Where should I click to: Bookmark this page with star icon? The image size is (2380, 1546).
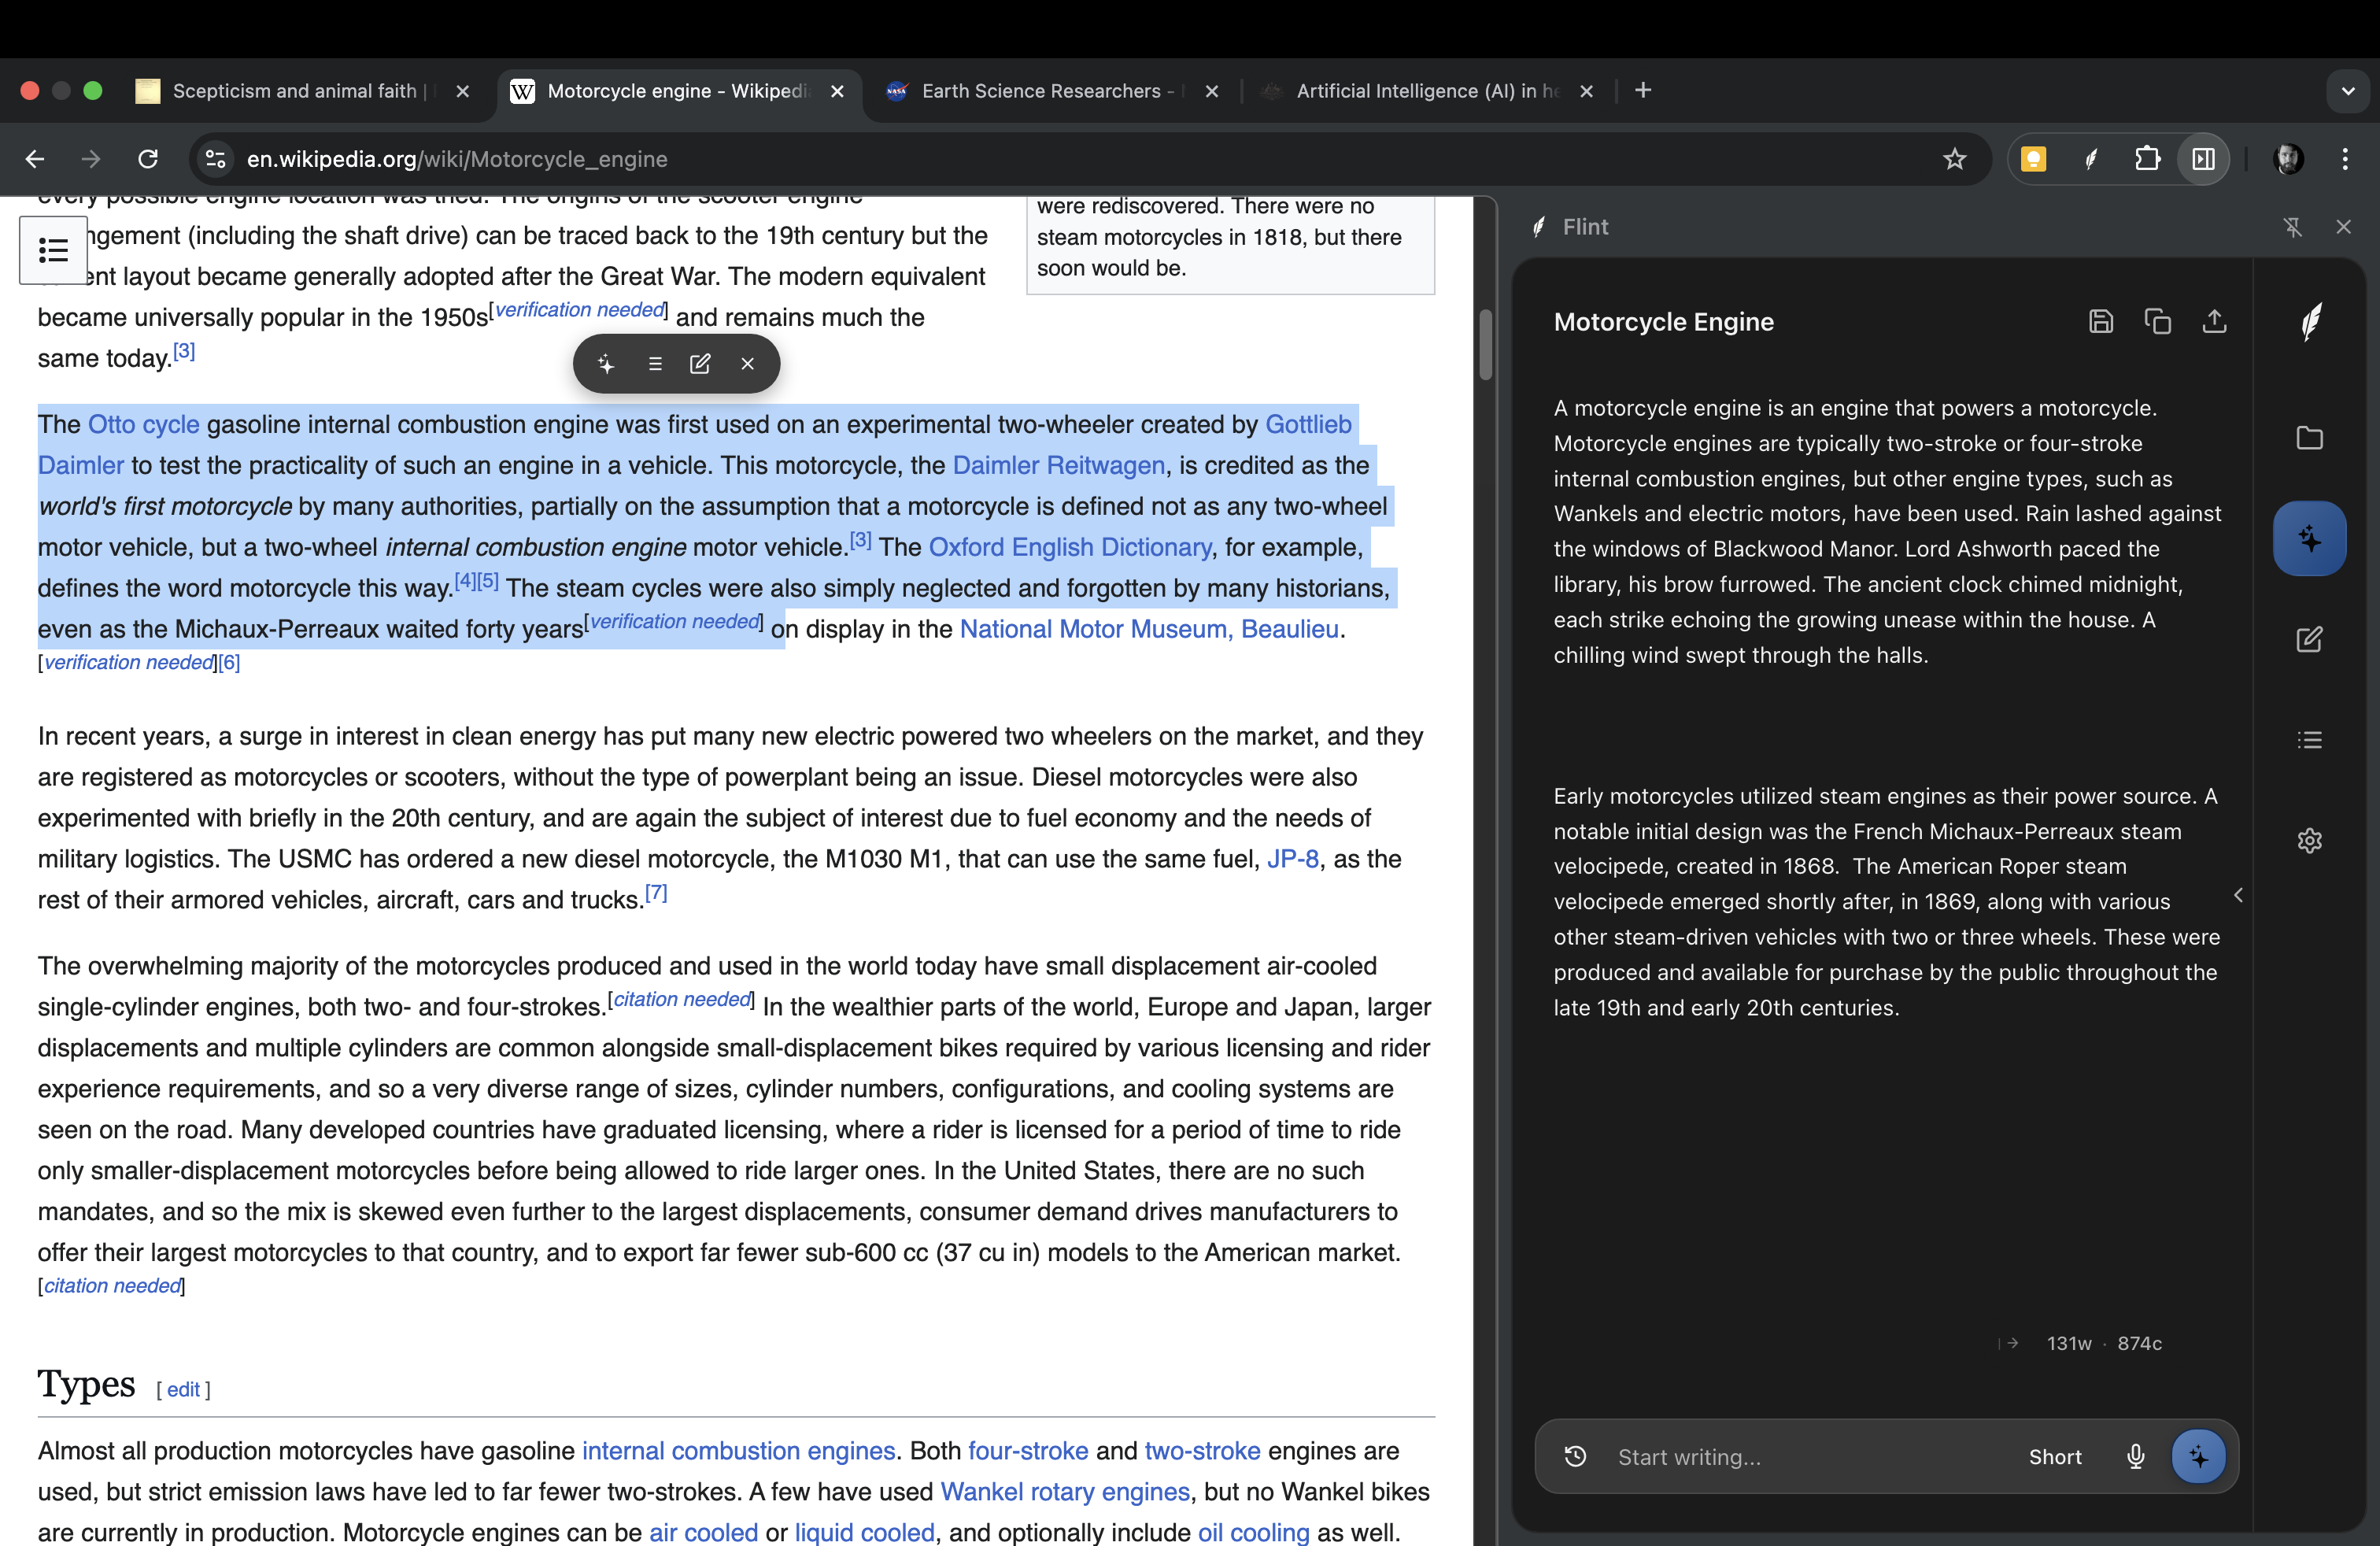pyautogui.click(x=1954, y=159)
